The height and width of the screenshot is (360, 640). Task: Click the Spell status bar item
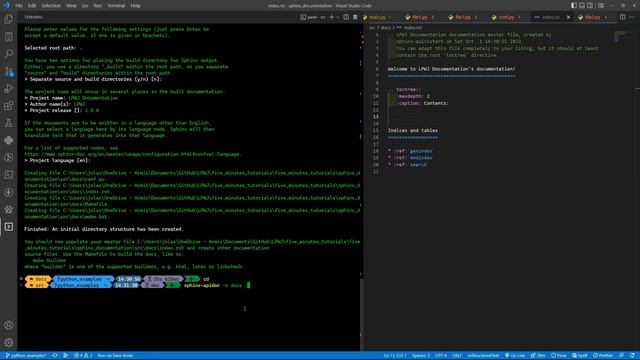(x=580, y=356)
